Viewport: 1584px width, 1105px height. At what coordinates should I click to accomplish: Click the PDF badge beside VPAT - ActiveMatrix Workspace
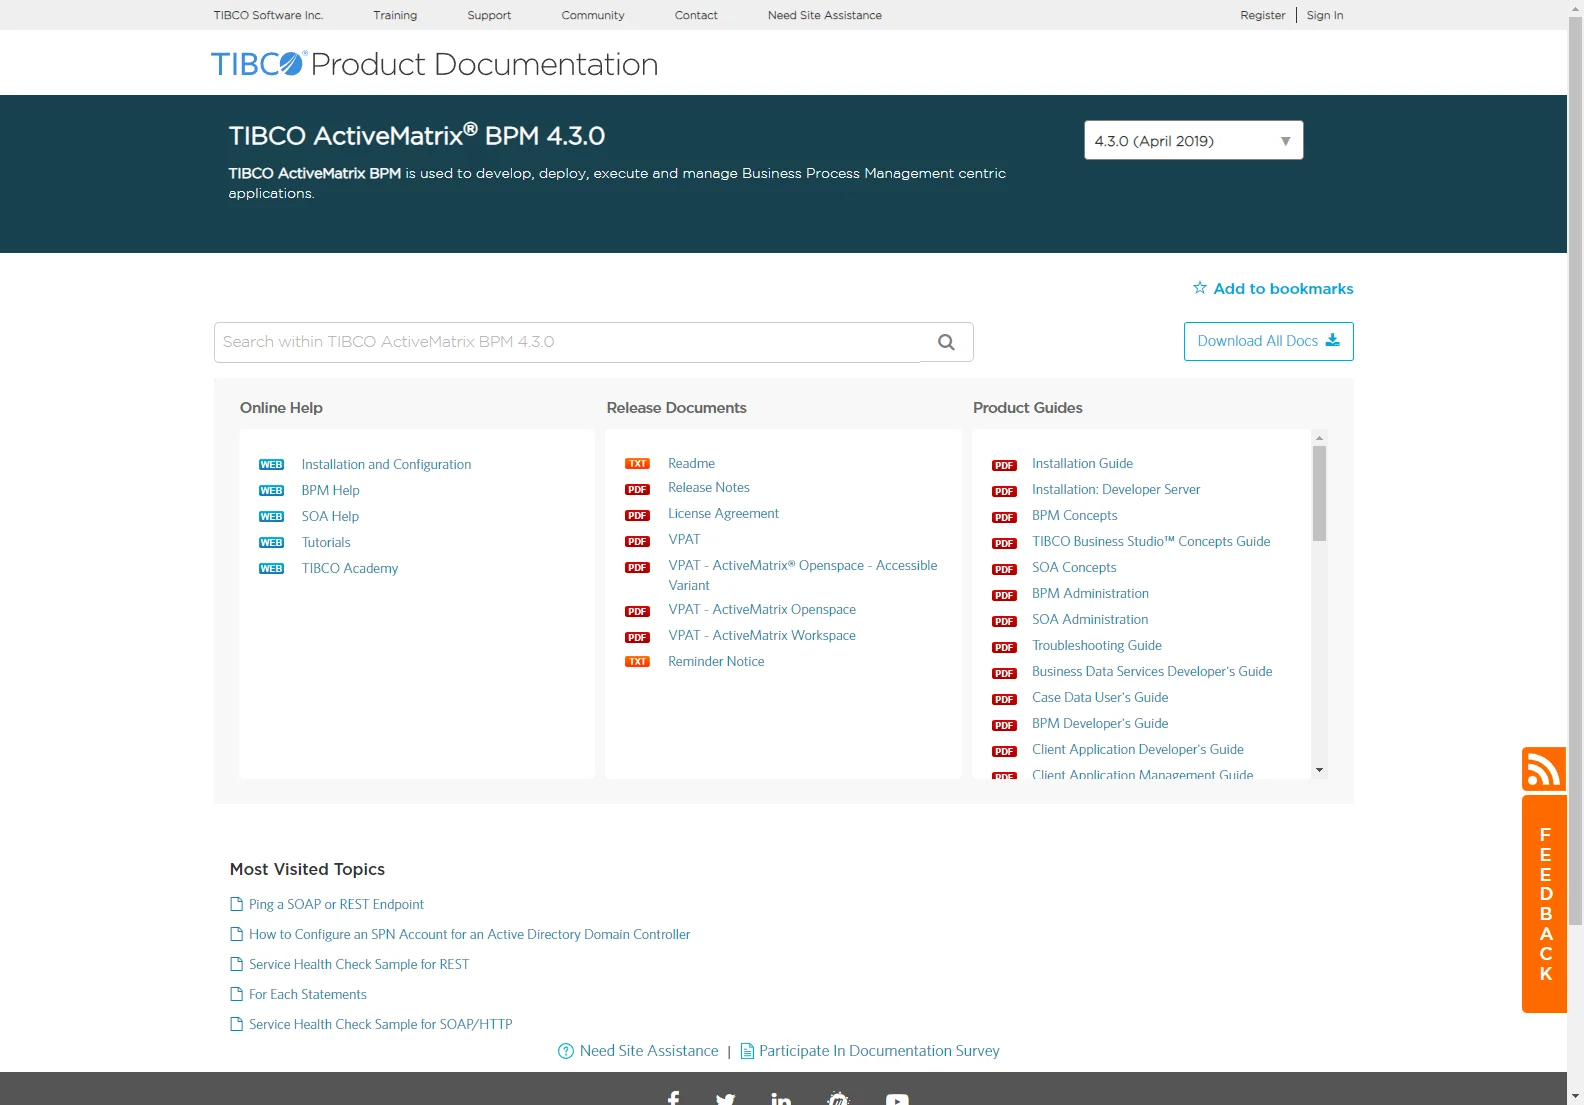pyautogui.click(x=638, y=638)
